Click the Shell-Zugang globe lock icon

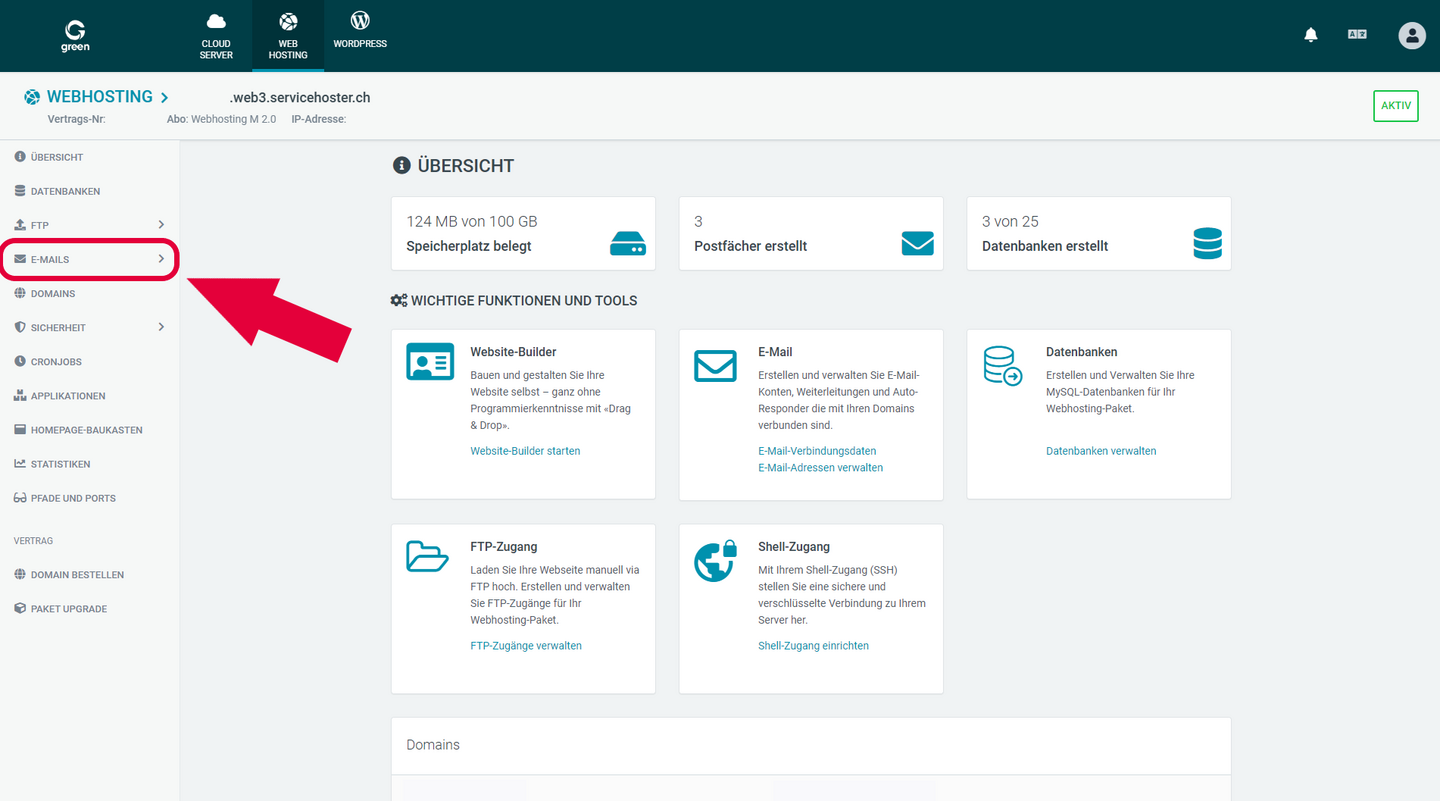715,561
